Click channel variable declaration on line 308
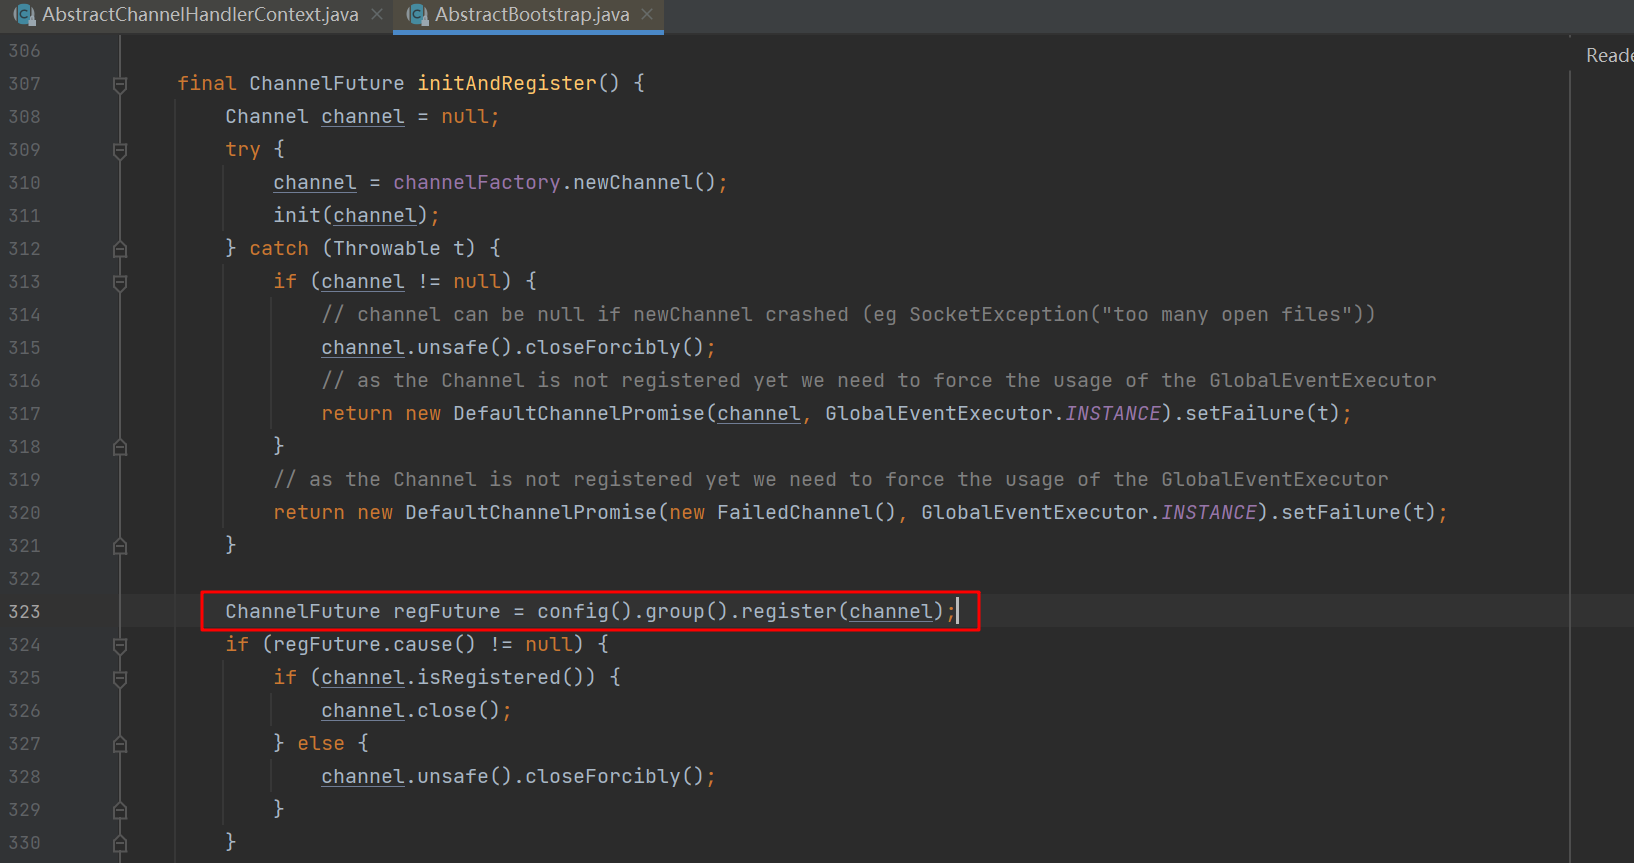 pos(363,117)
